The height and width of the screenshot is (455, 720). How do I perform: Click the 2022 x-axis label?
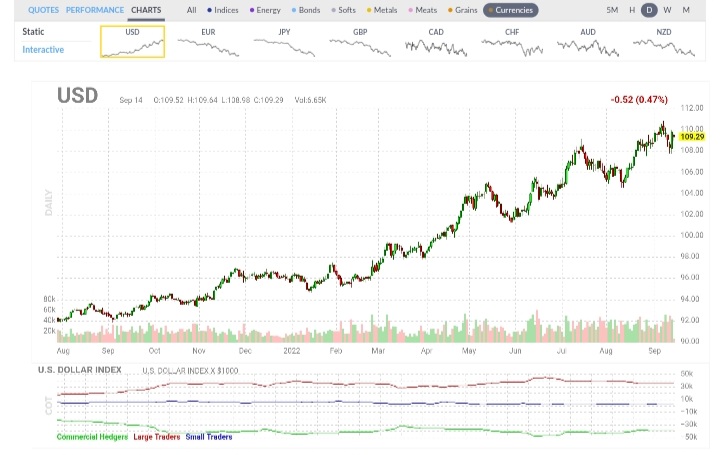[x=292, y=351]
